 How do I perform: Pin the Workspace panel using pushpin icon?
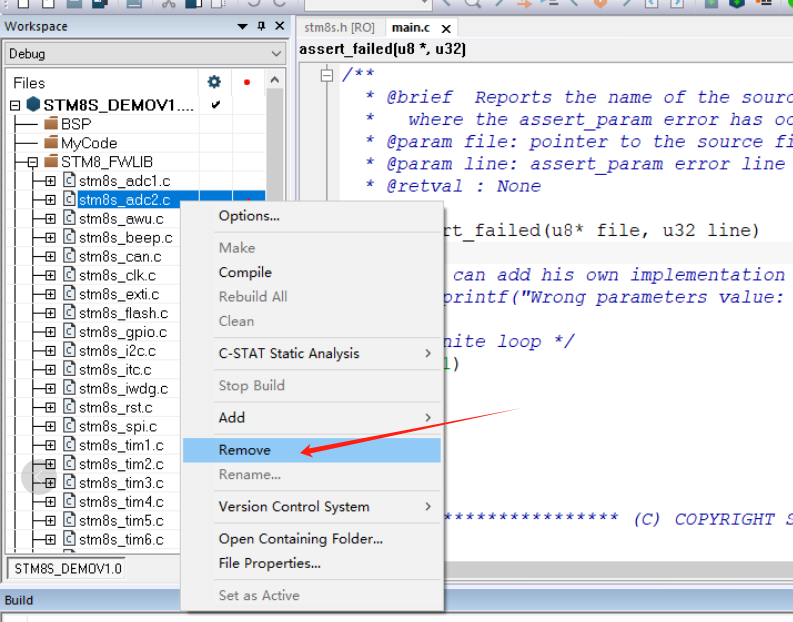(x=261, y=26)
